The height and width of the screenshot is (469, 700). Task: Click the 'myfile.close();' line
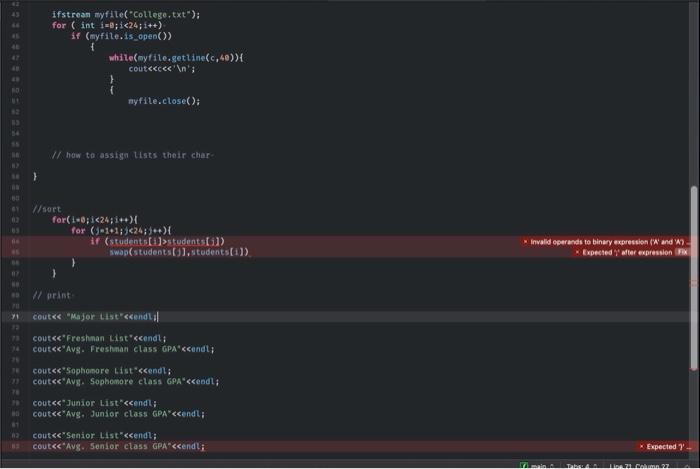[164, 101]
